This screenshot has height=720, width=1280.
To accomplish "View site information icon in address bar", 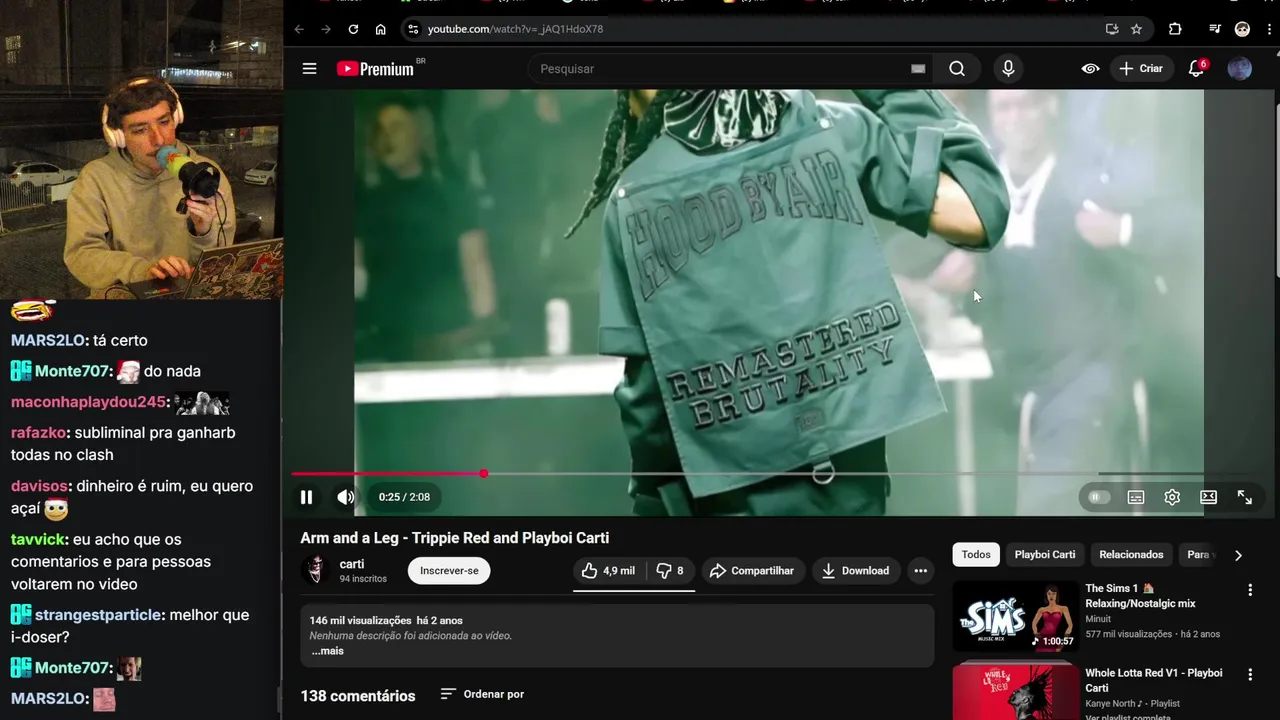I will pyautogui.click(x=413, y=29).
